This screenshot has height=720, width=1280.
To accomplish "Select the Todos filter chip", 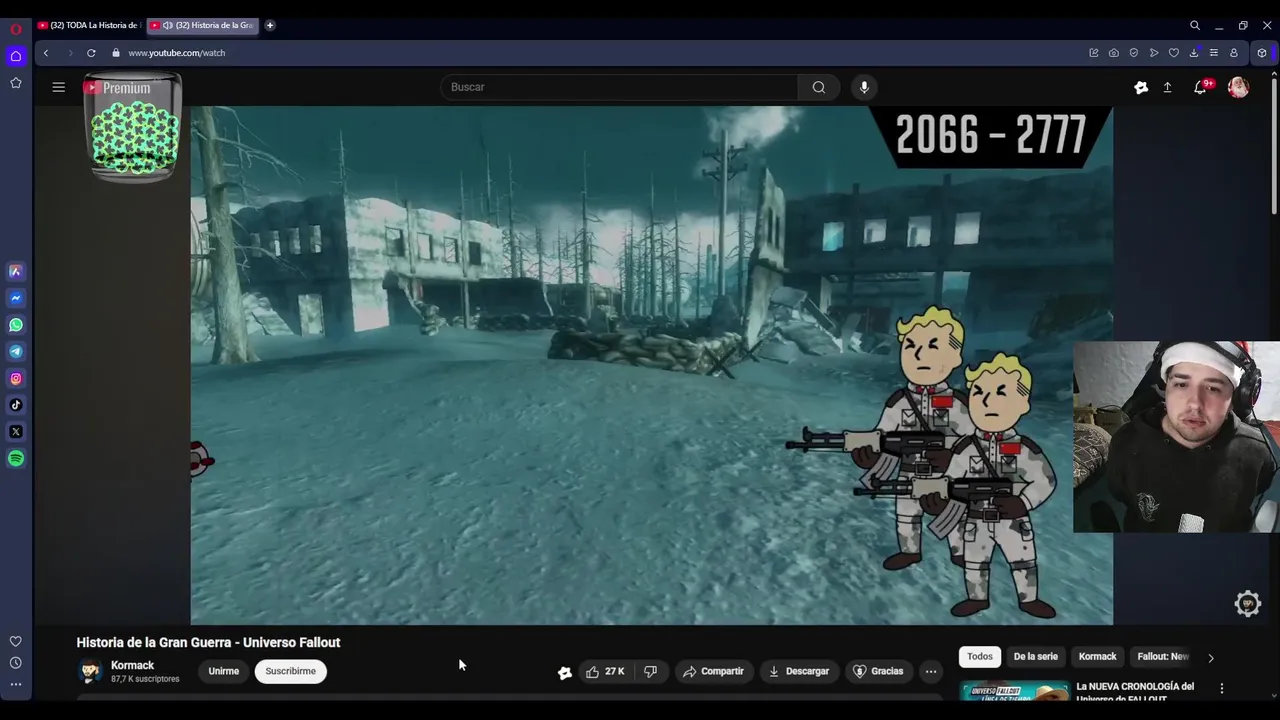I will coord(980,657).
